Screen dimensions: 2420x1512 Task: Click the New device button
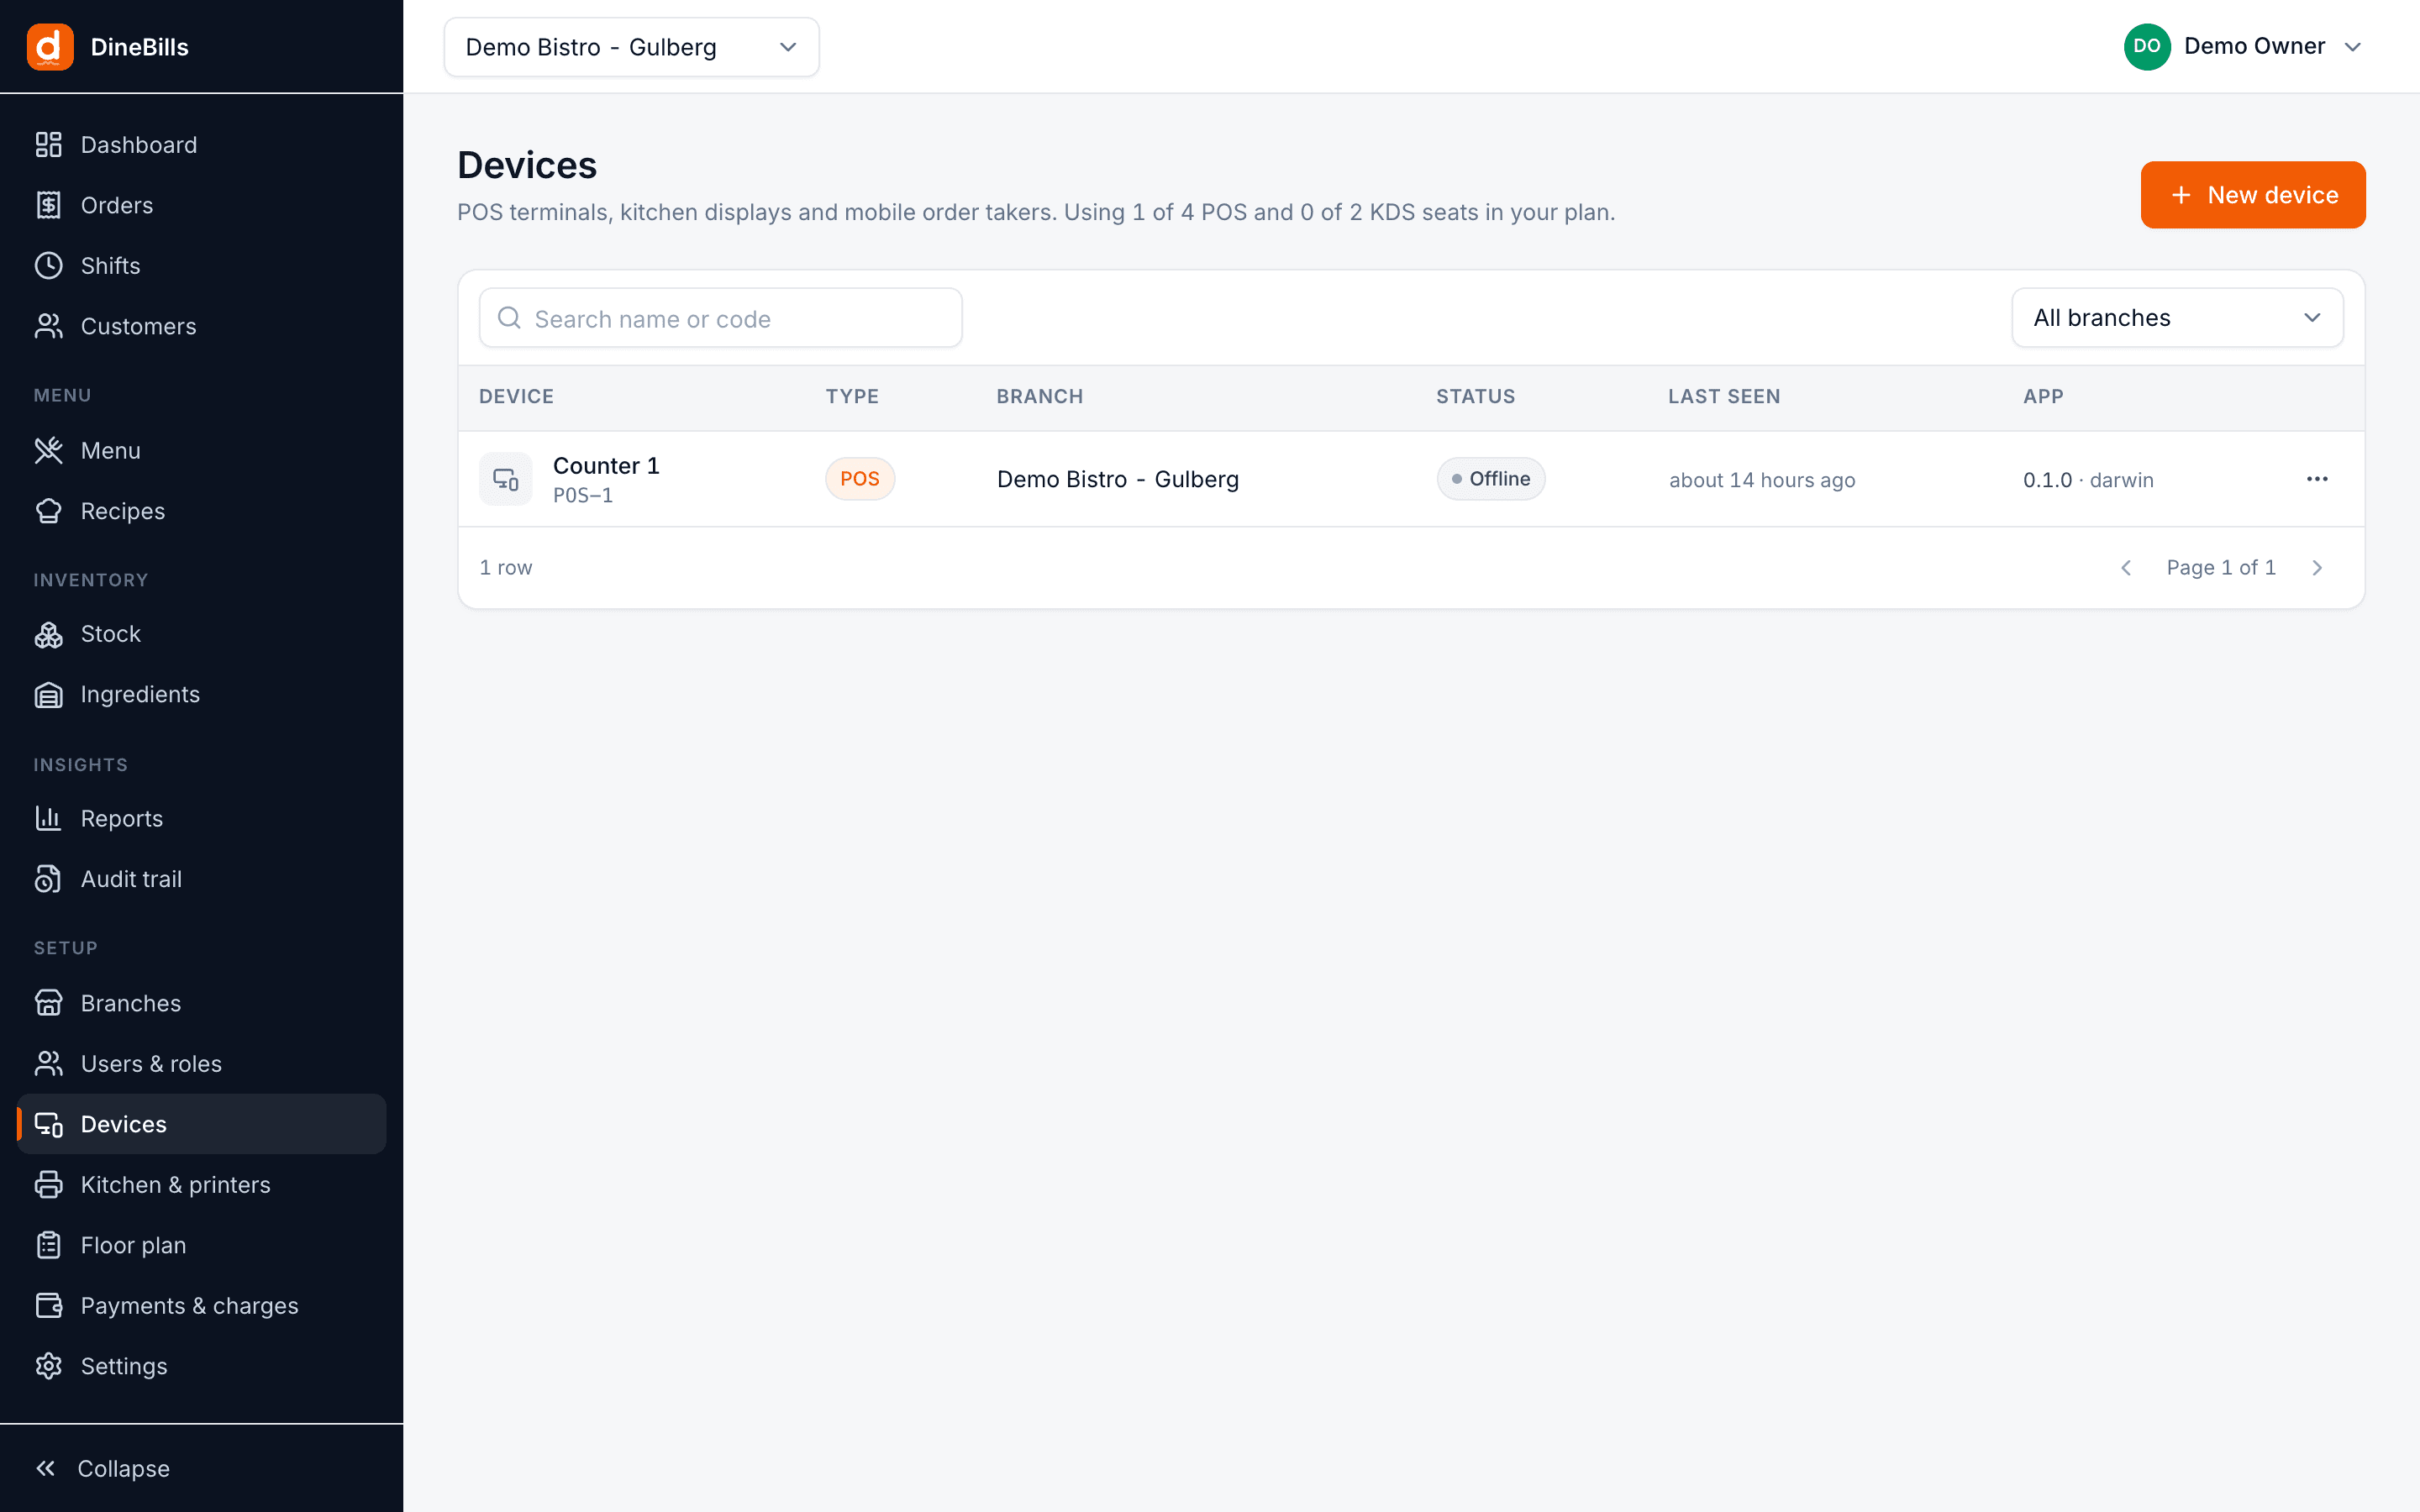(x=2252, y=195)
